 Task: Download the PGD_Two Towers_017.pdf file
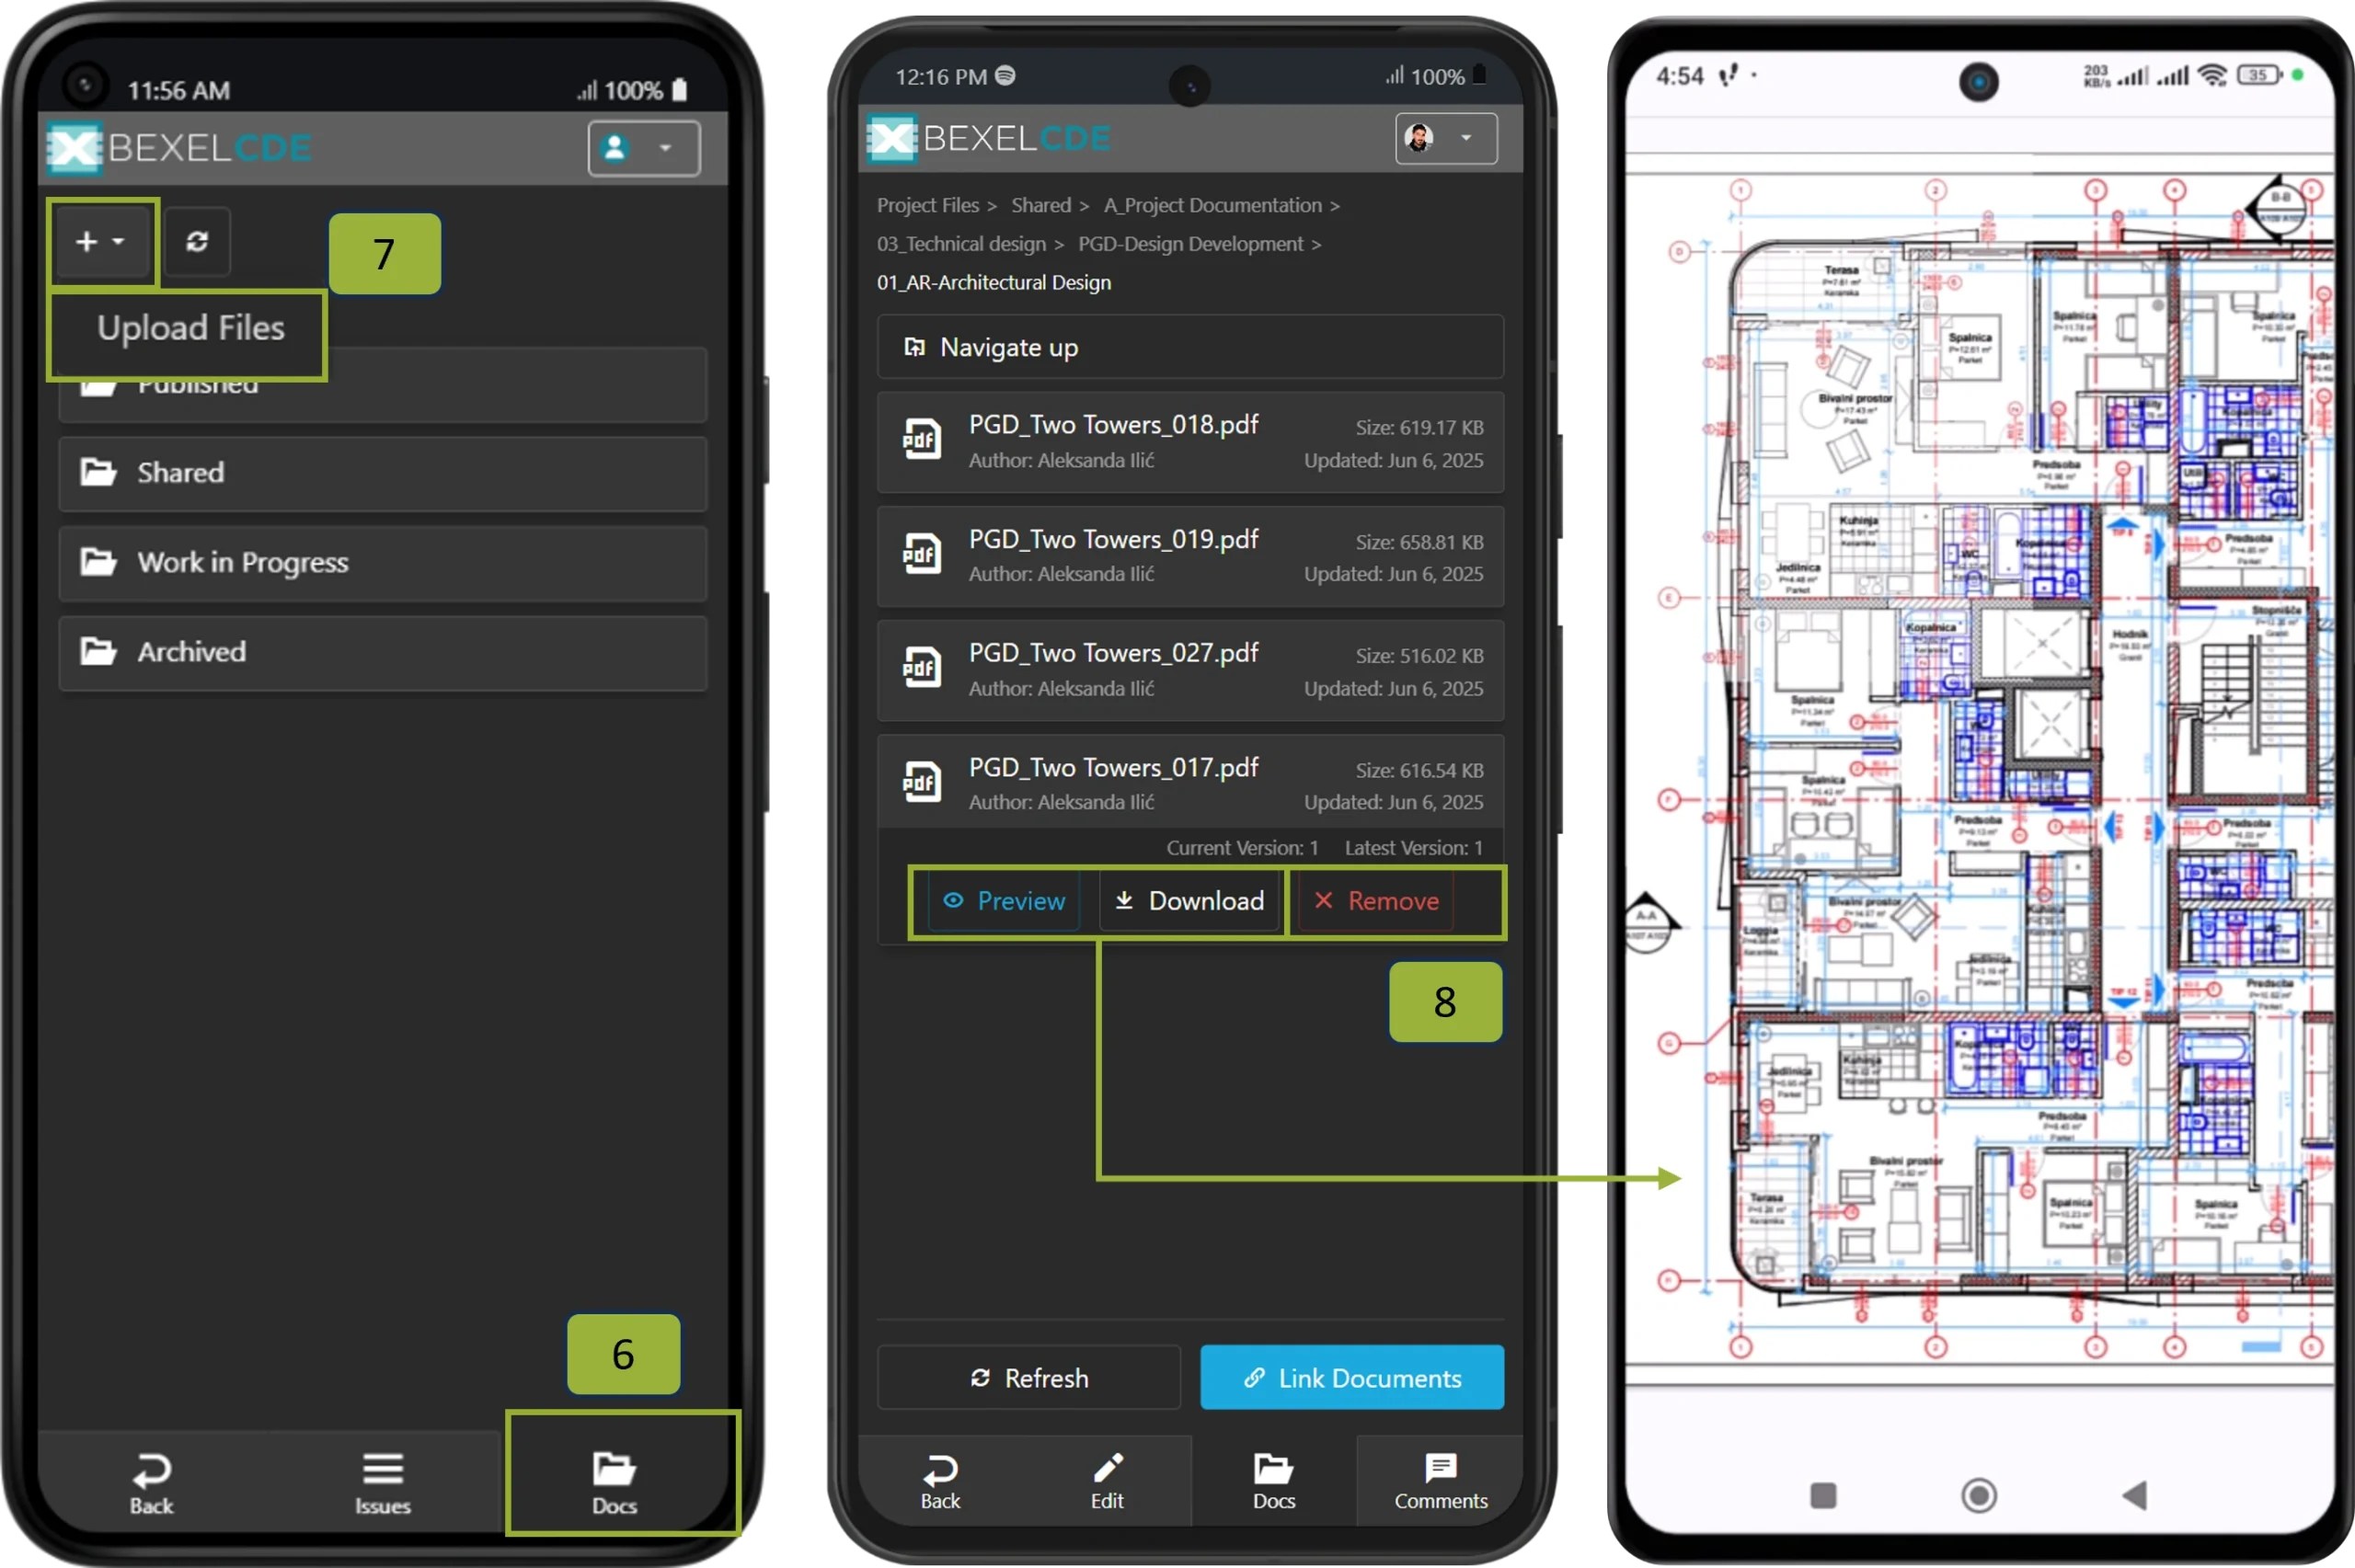point(1190,901)
